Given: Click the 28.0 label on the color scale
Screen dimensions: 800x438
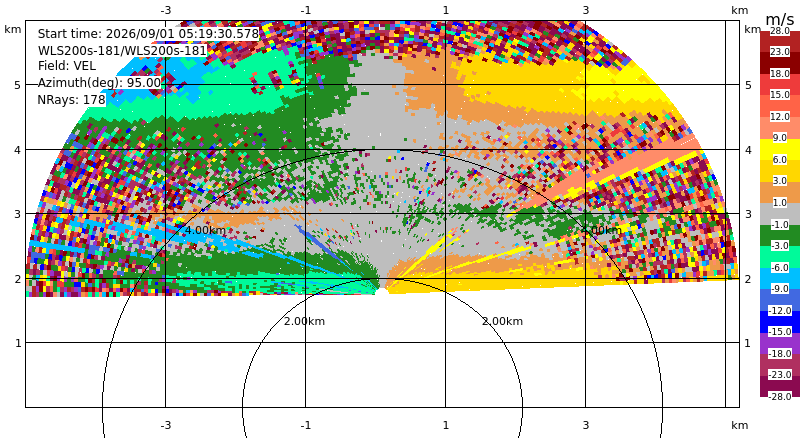Looking at the screenshot, I should point(780,31).
